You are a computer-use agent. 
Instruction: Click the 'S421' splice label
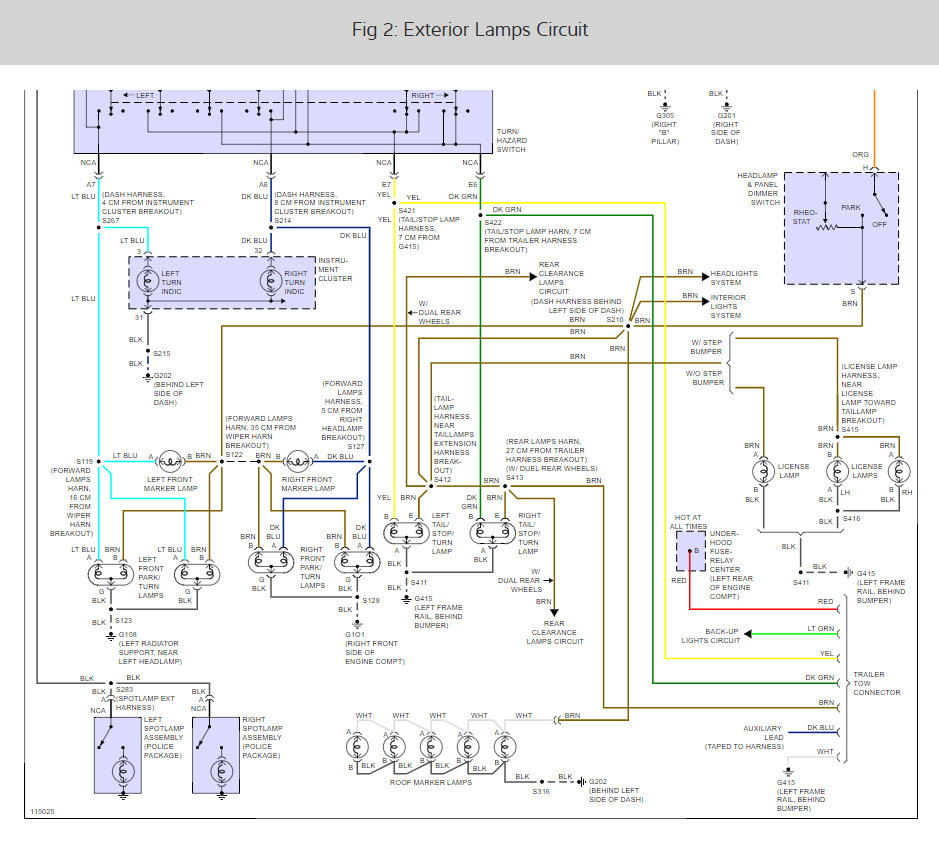(x=407, y=211)
